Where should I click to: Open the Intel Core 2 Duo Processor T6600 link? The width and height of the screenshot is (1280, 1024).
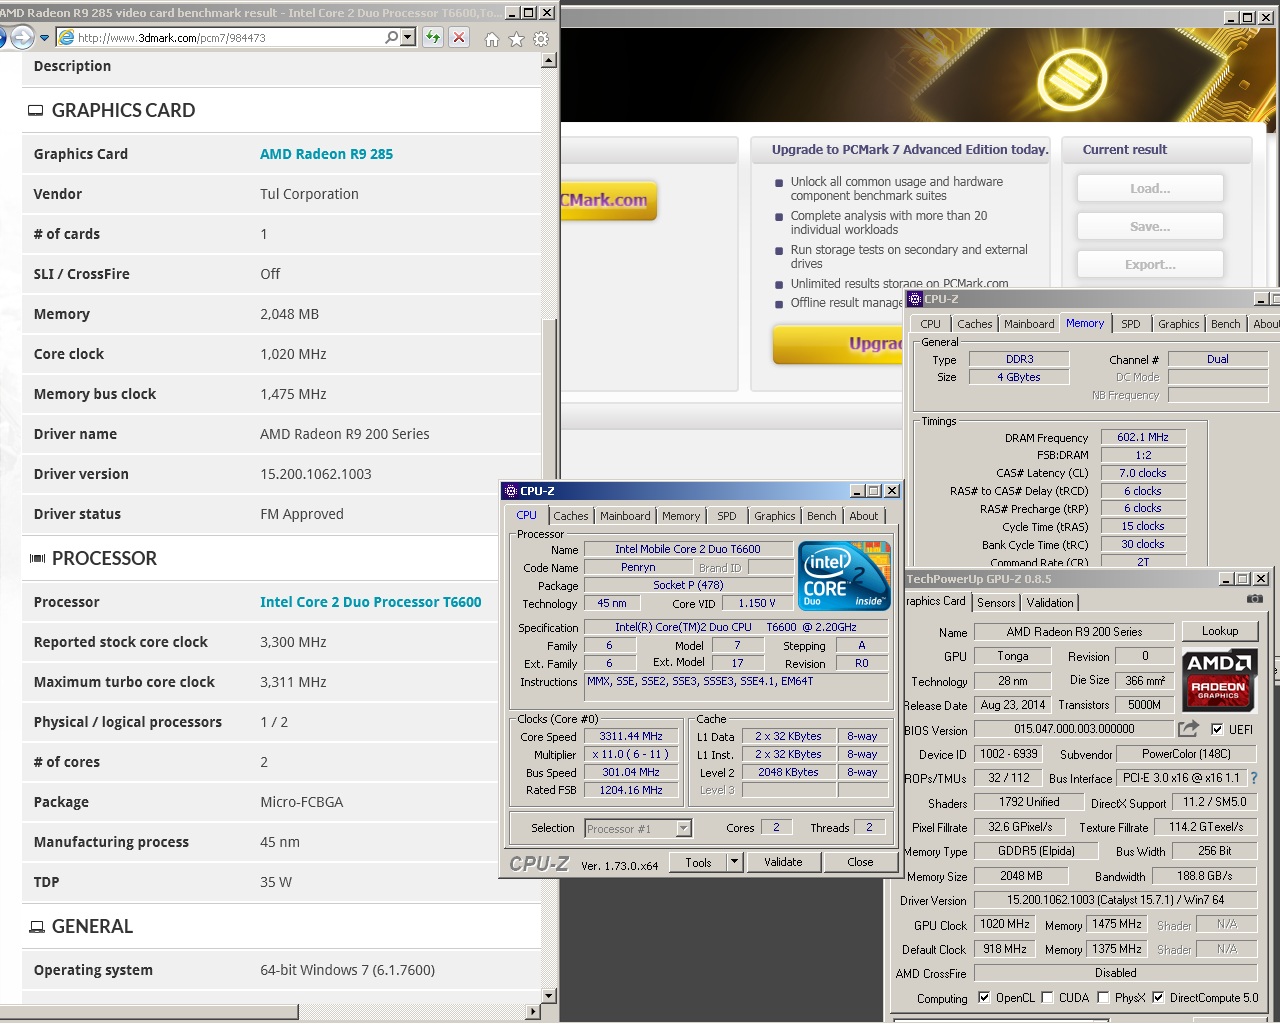point(370,602)
